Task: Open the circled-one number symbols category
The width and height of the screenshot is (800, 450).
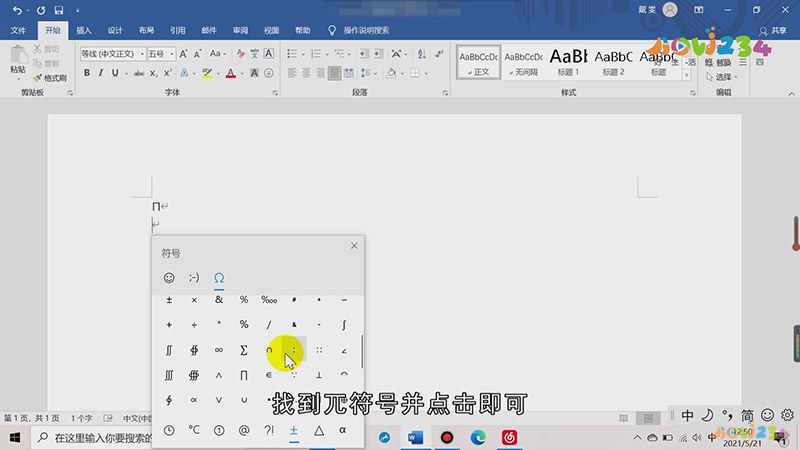Action: (219, 430)
